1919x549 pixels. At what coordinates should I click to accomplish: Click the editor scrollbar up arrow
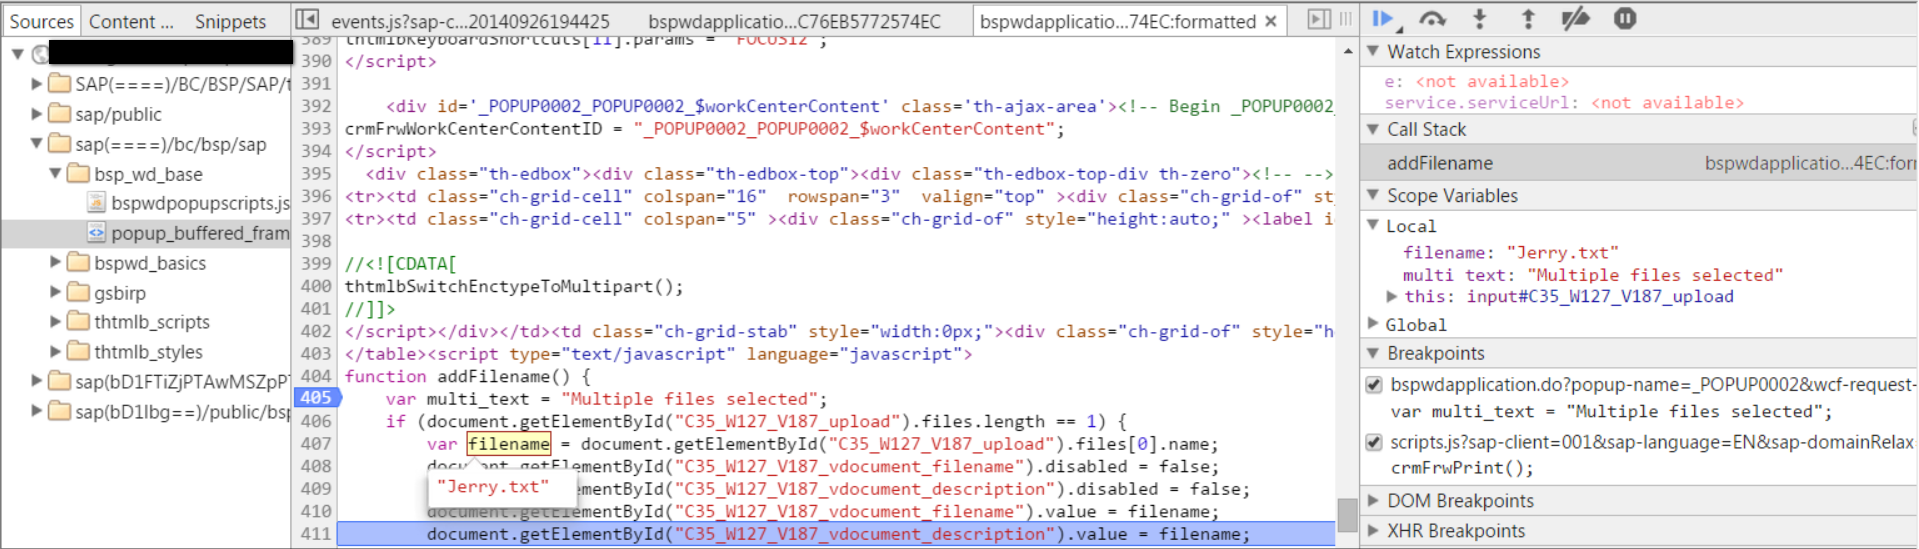(x=1347, y=50)
